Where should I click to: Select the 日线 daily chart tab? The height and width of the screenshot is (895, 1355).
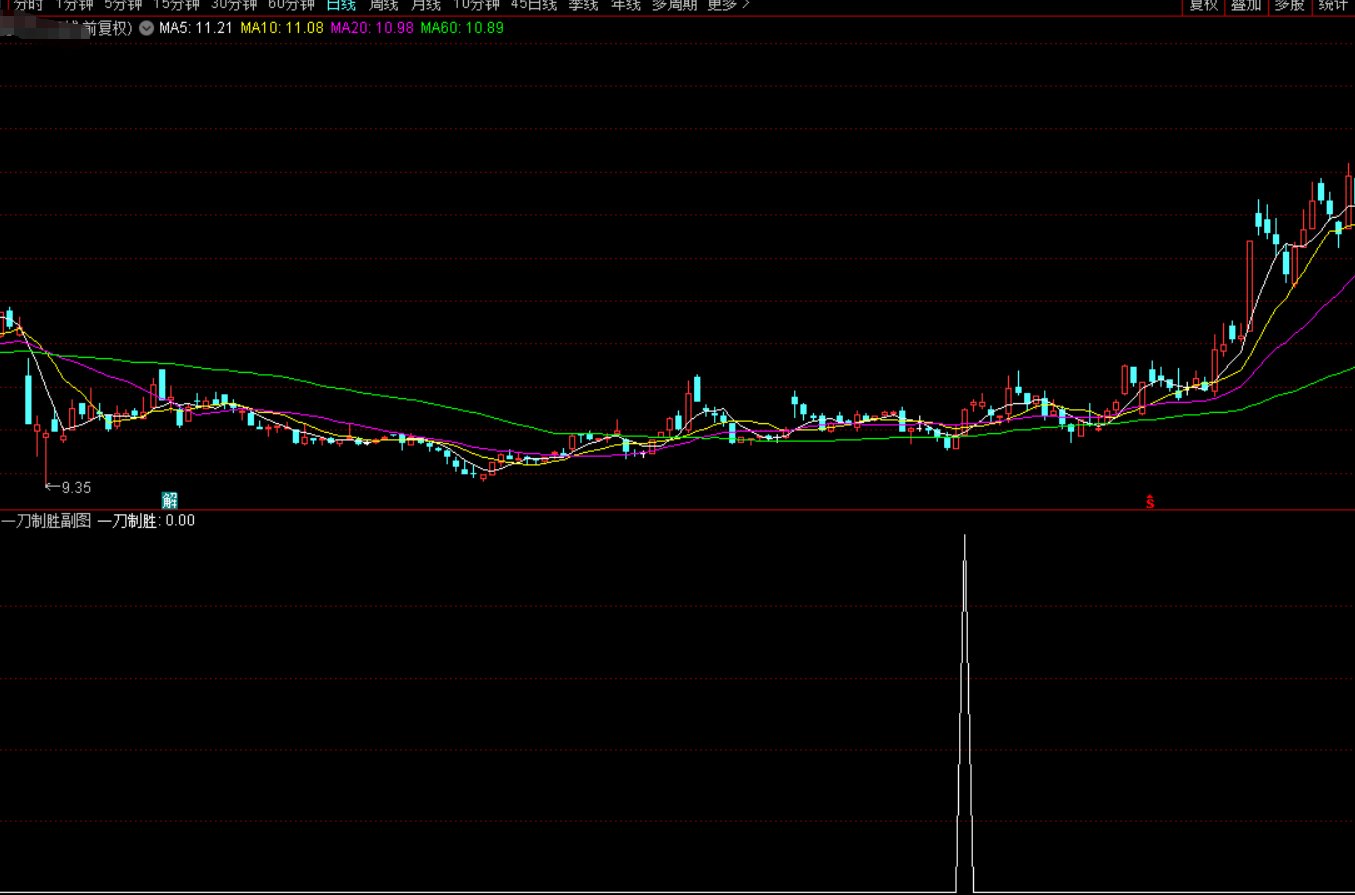[x=341, y=5]
